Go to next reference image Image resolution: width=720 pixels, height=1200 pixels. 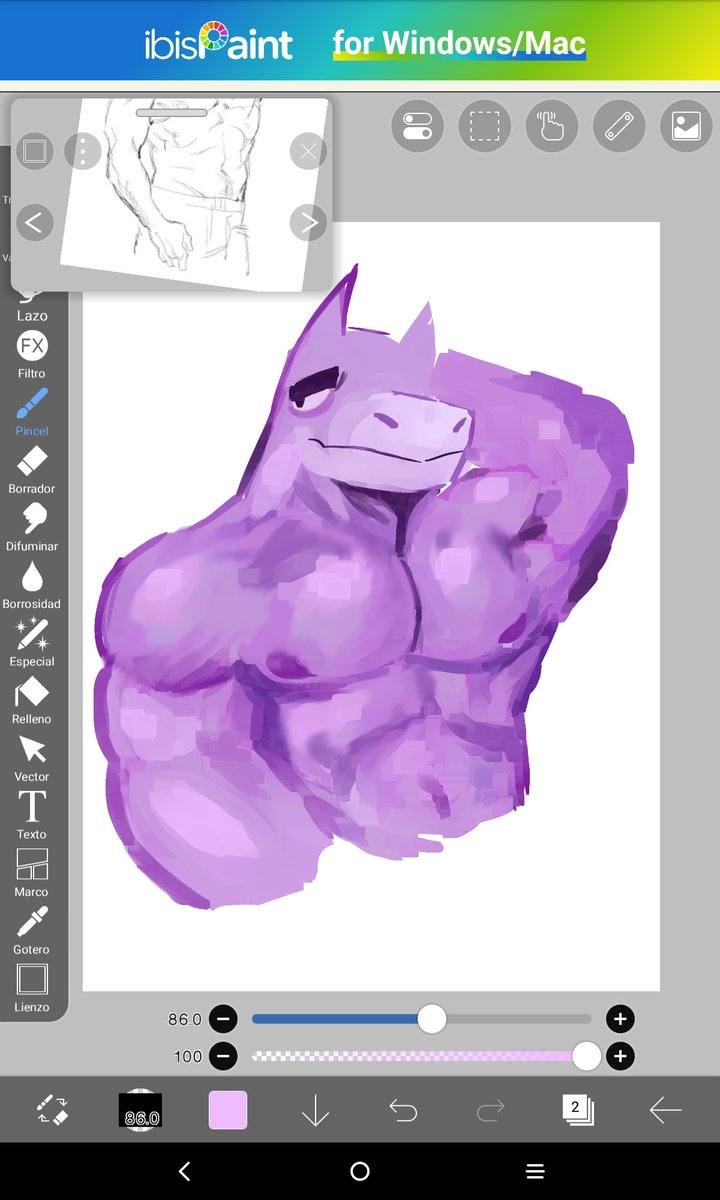pyautogui.click(x=308, y=222)
